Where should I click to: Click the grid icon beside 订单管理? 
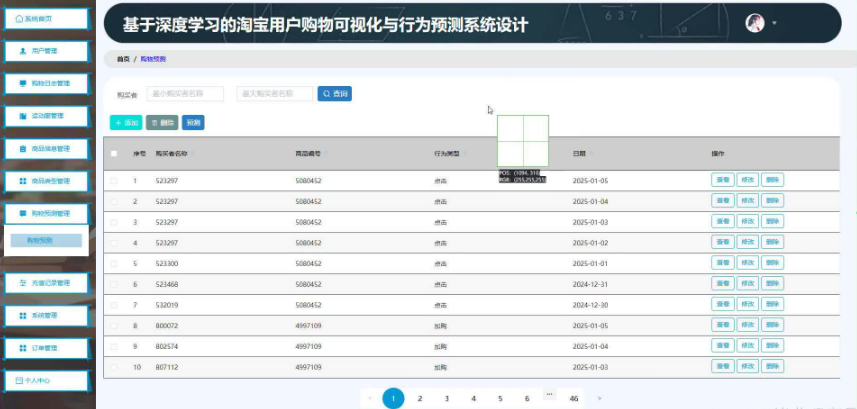[23, 348]
